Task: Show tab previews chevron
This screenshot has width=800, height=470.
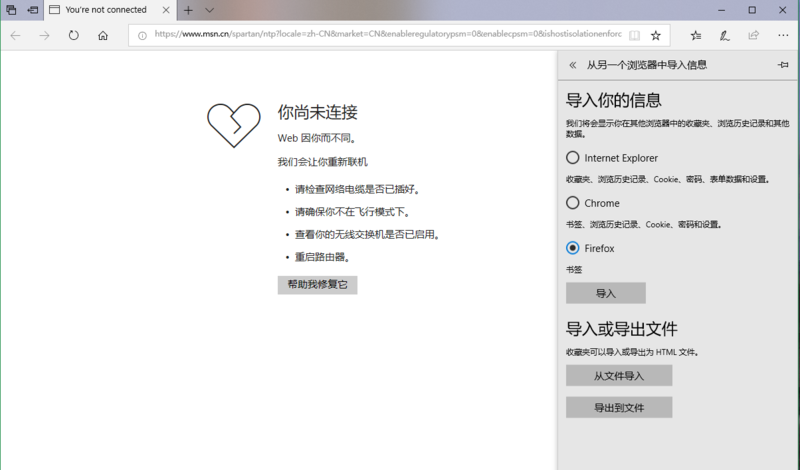Action: (x=209, y=10)
